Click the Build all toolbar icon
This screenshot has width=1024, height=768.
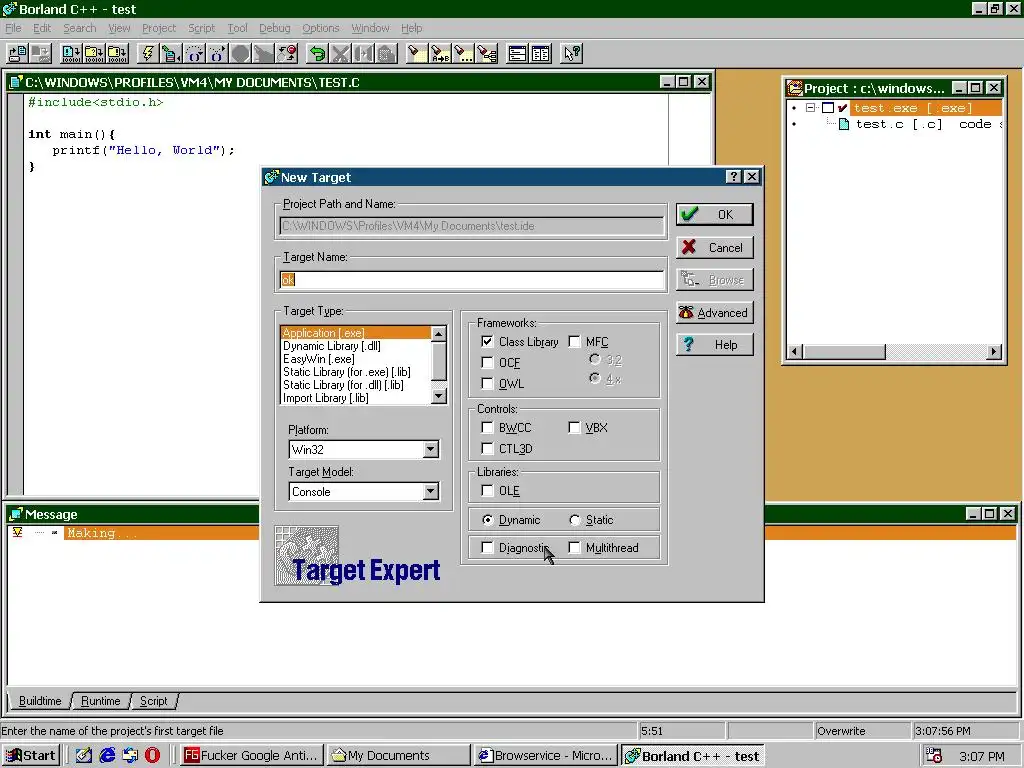click(x=118, y=54)
